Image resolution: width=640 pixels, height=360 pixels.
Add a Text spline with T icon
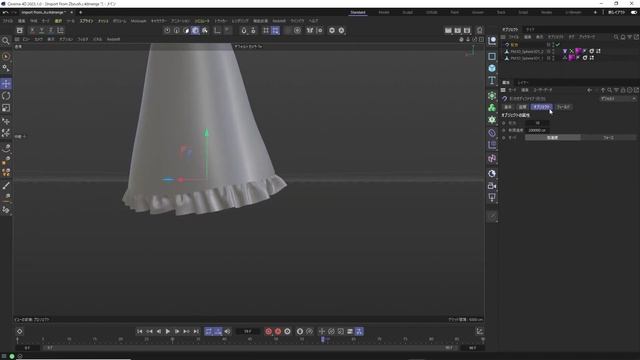492,80
